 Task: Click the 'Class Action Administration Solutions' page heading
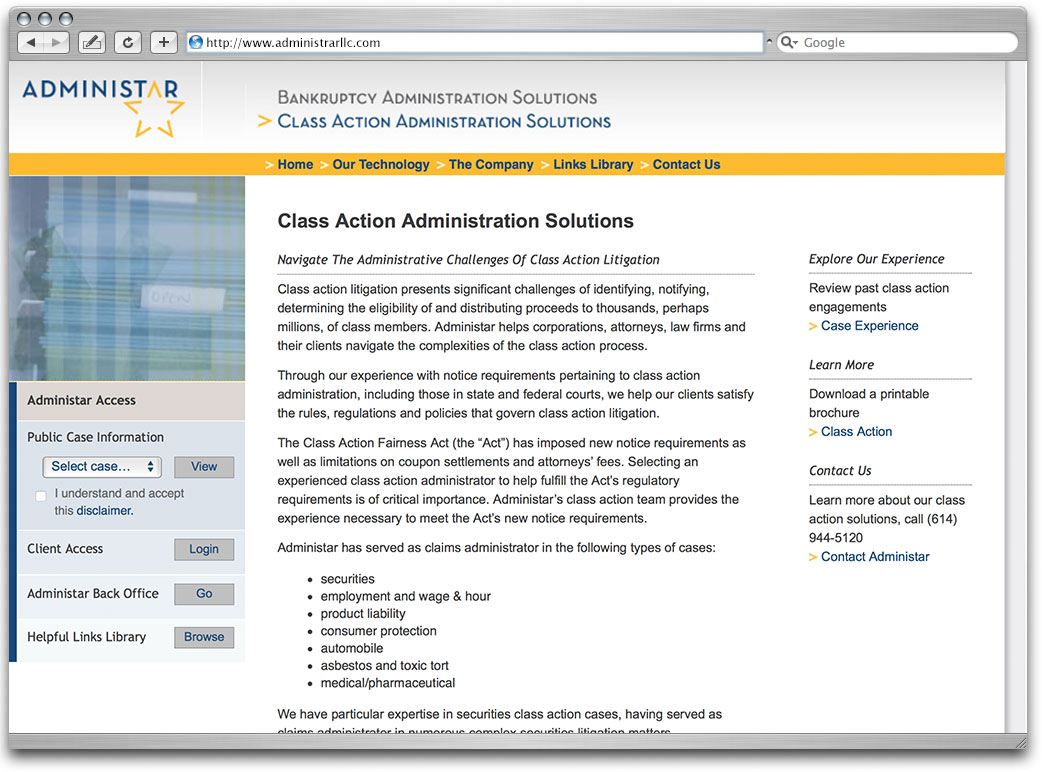(x=455, y=221)
